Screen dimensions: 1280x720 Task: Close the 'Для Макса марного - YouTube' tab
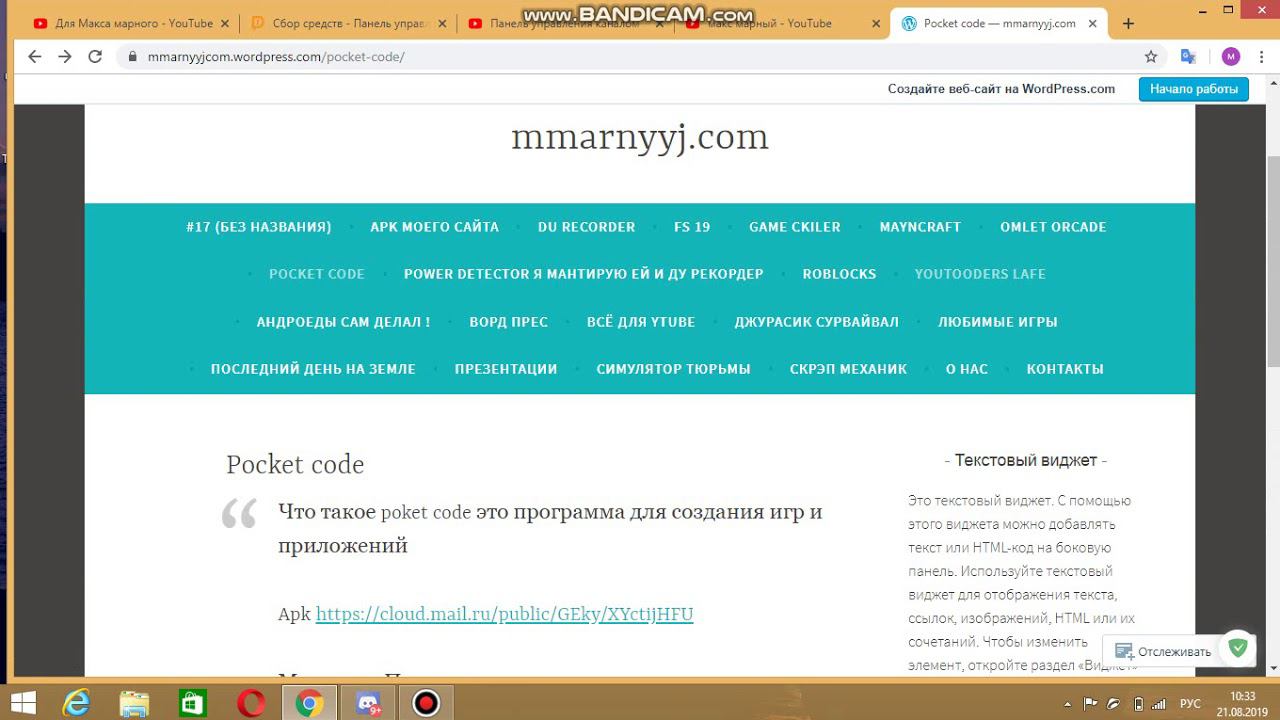click(x=224, y=24)
